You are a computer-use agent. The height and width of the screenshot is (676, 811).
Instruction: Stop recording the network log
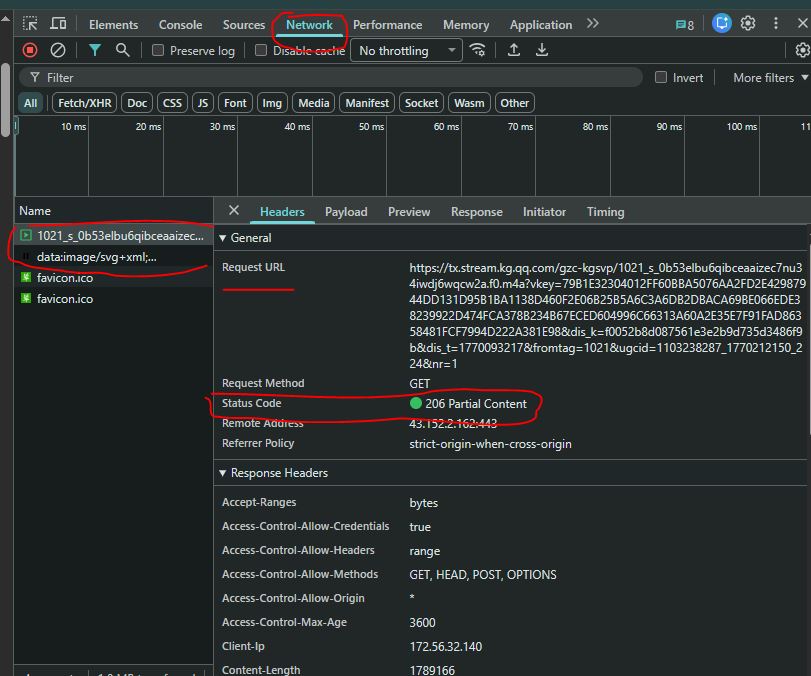(x=30, y=50)
